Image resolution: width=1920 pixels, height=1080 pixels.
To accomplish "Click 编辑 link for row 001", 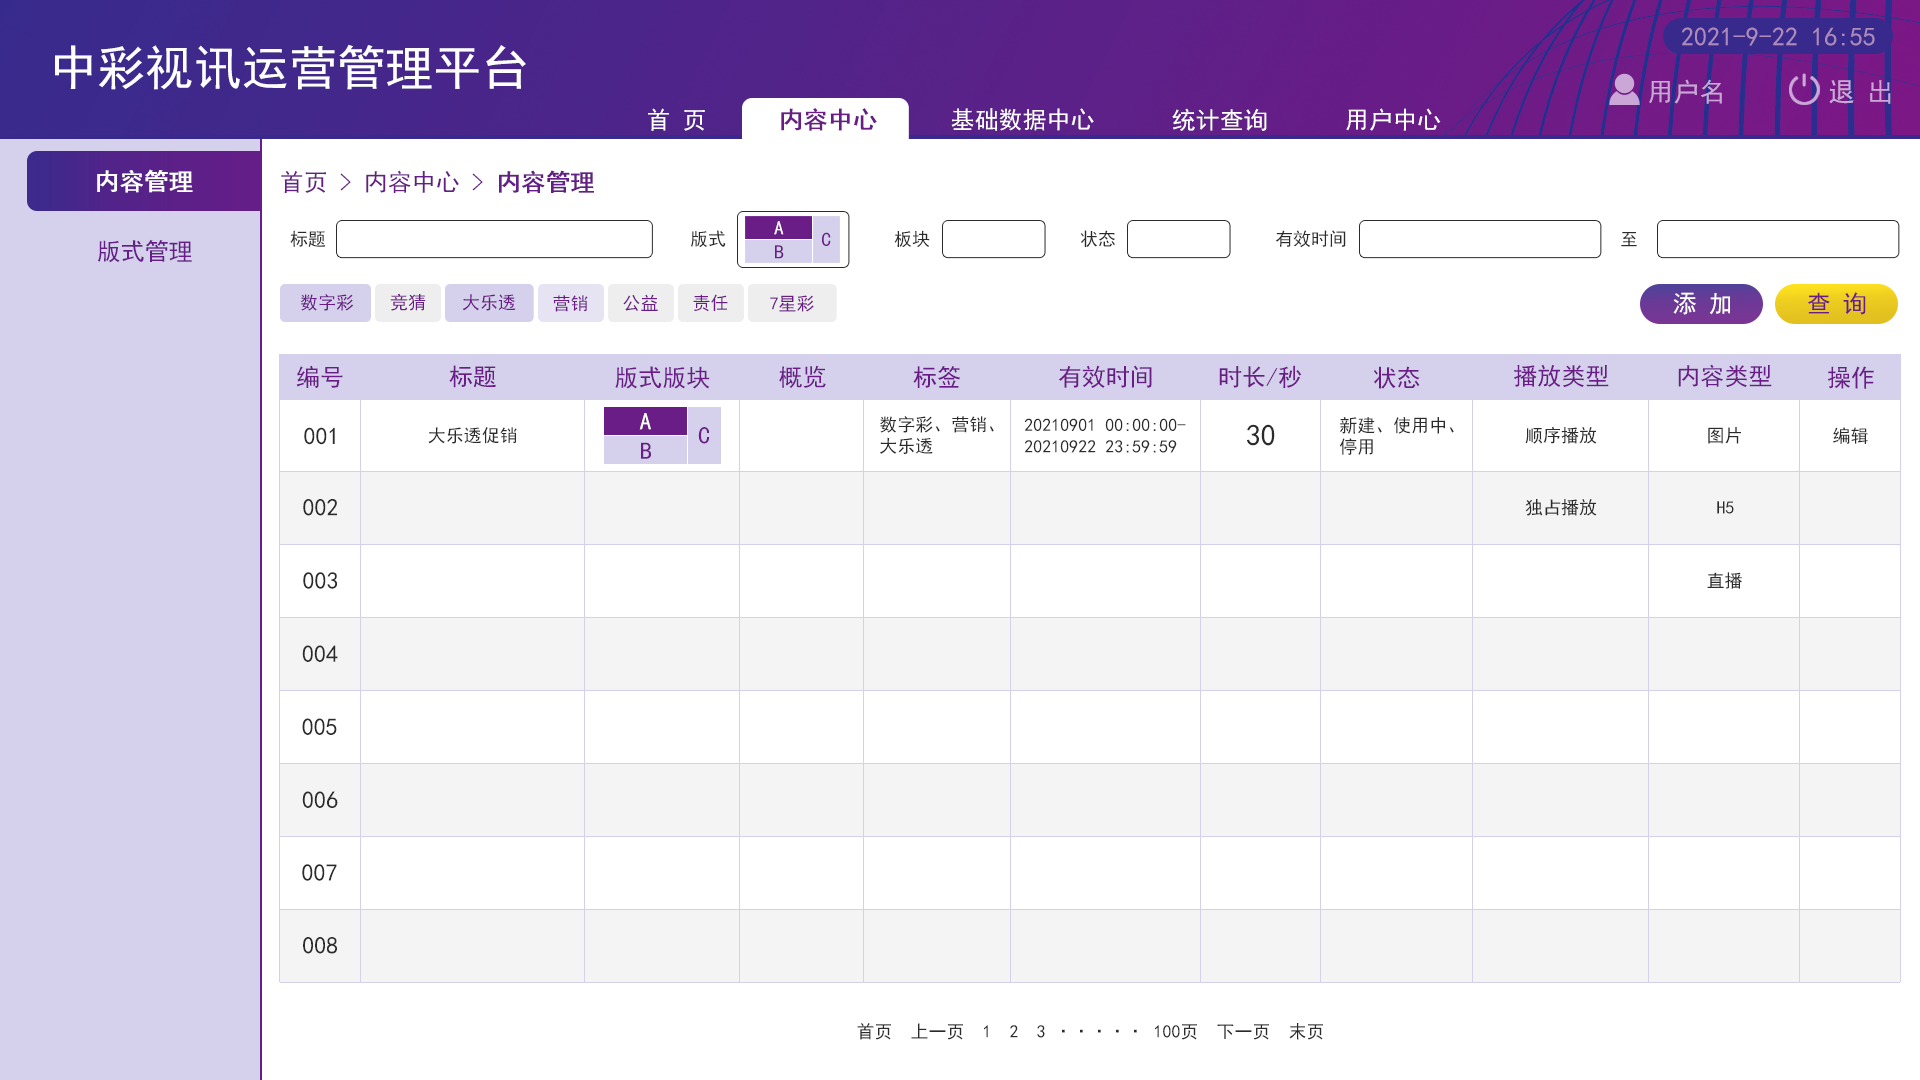I will click(1849, 436).
